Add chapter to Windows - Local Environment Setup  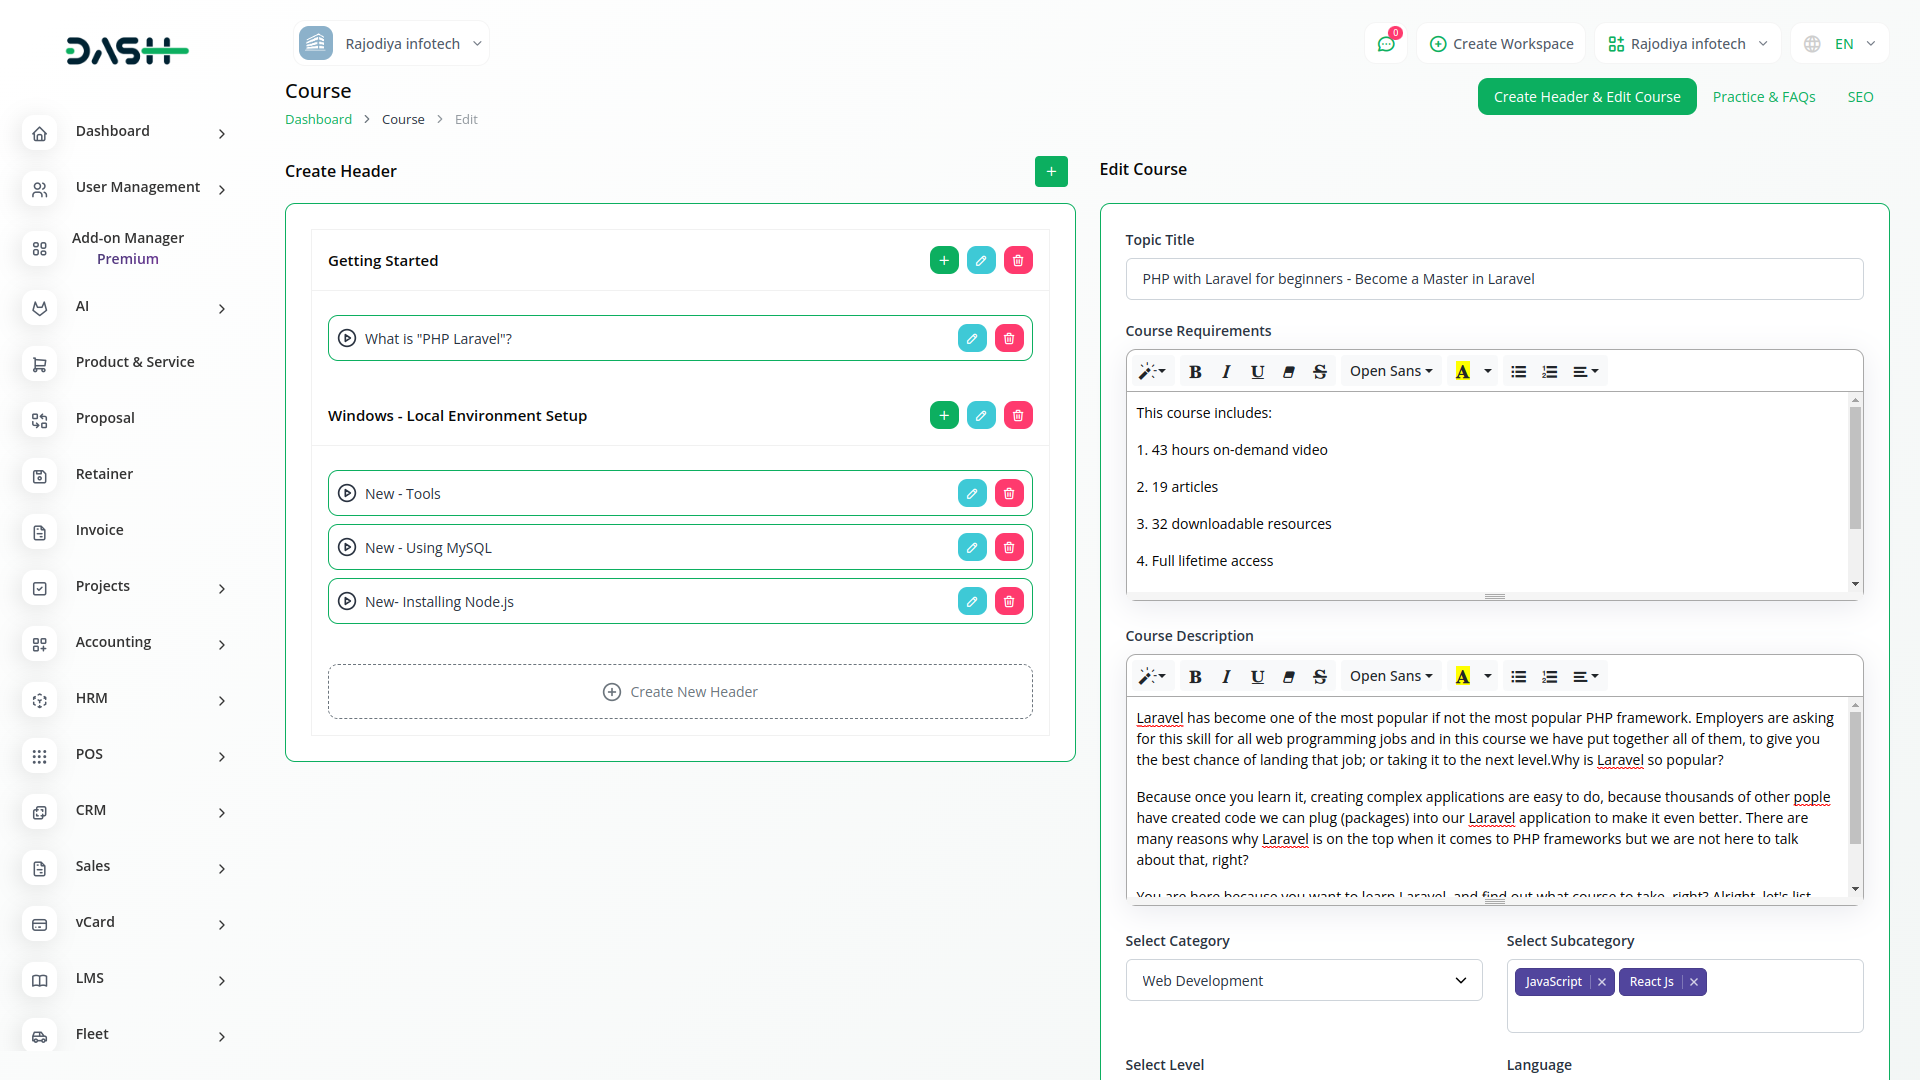tap(943, 415)
